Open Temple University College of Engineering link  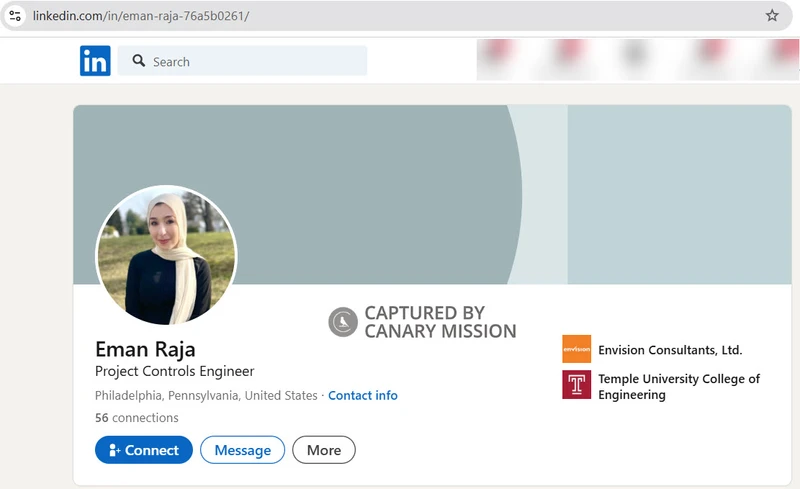tap(679, 386)
